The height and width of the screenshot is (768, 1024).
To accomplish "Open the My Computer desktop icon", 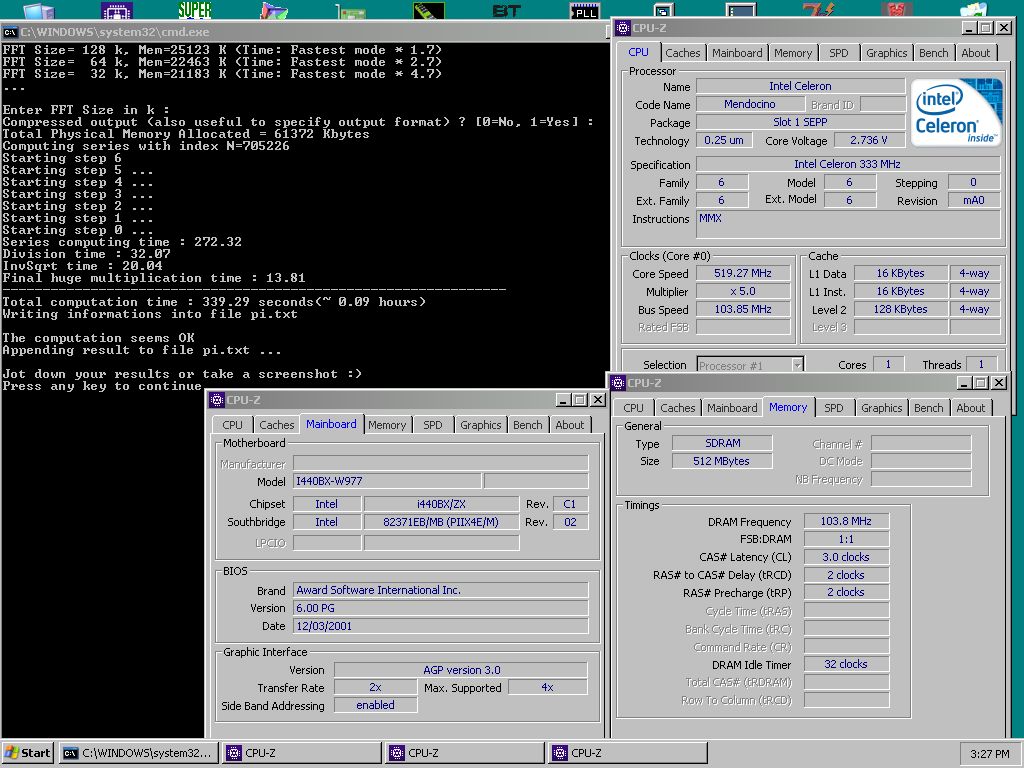I will (x=39, y=10).
